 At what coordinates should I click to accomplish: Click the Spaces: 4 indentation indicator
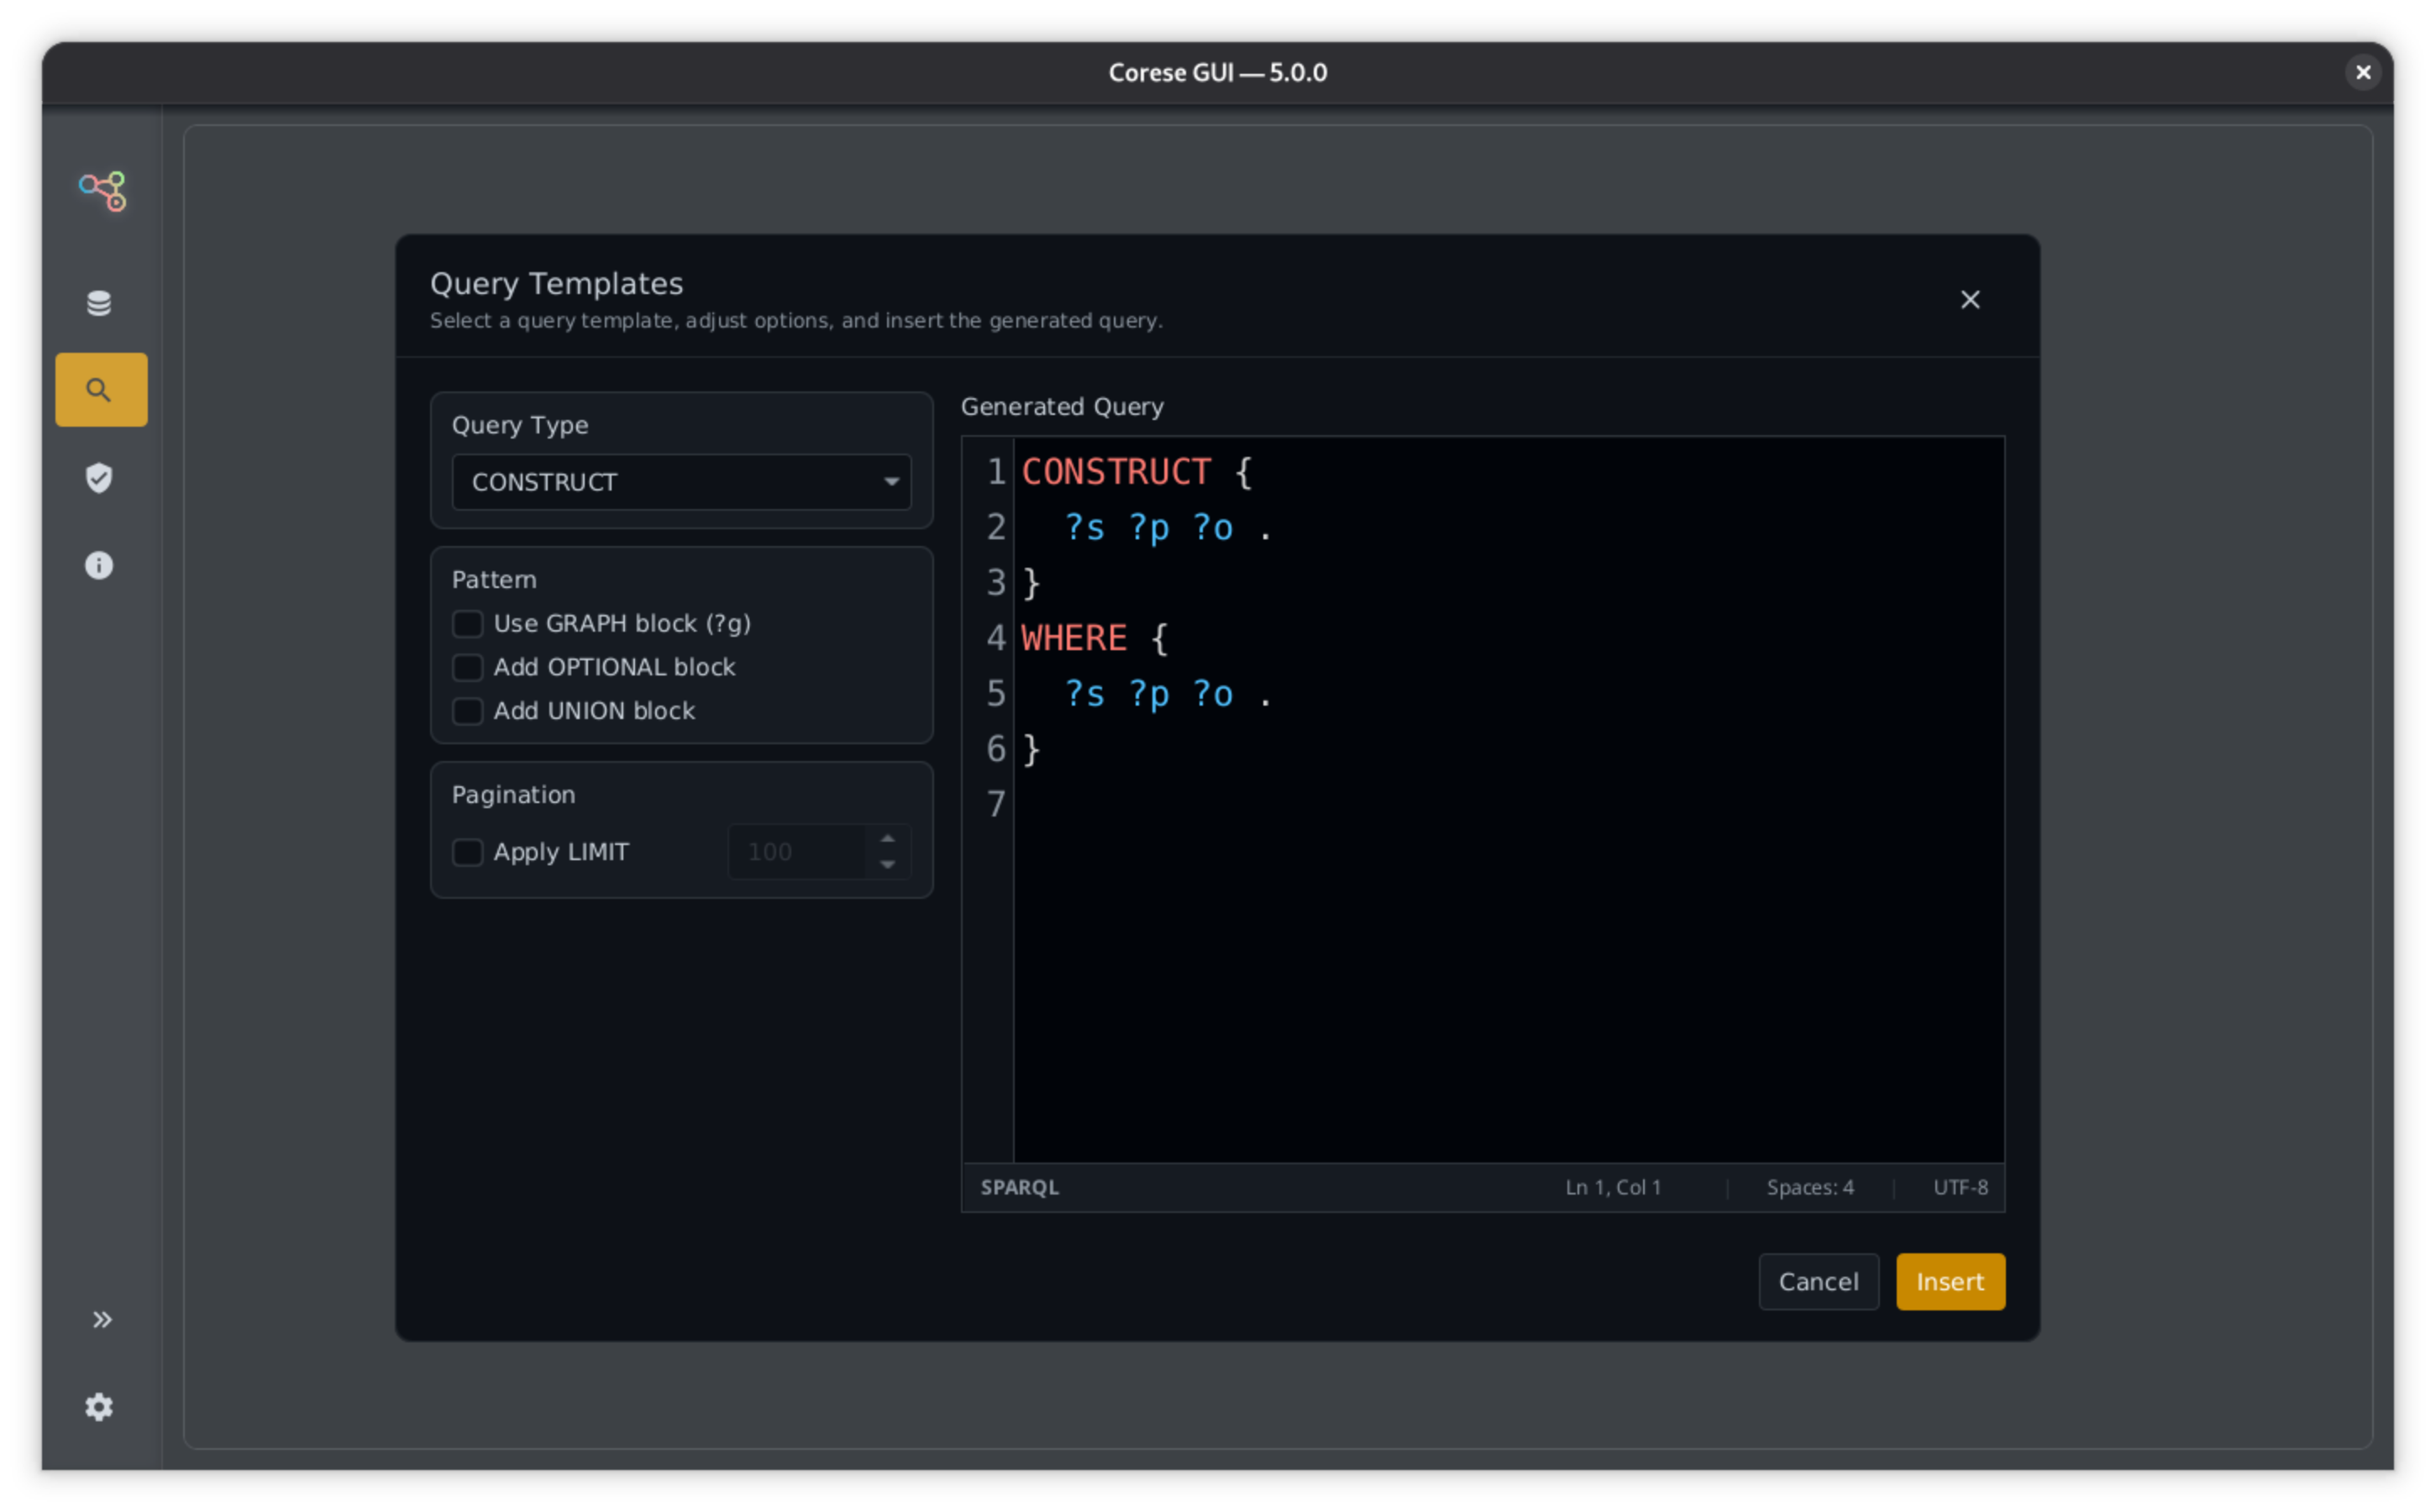pos(1810,1187)
